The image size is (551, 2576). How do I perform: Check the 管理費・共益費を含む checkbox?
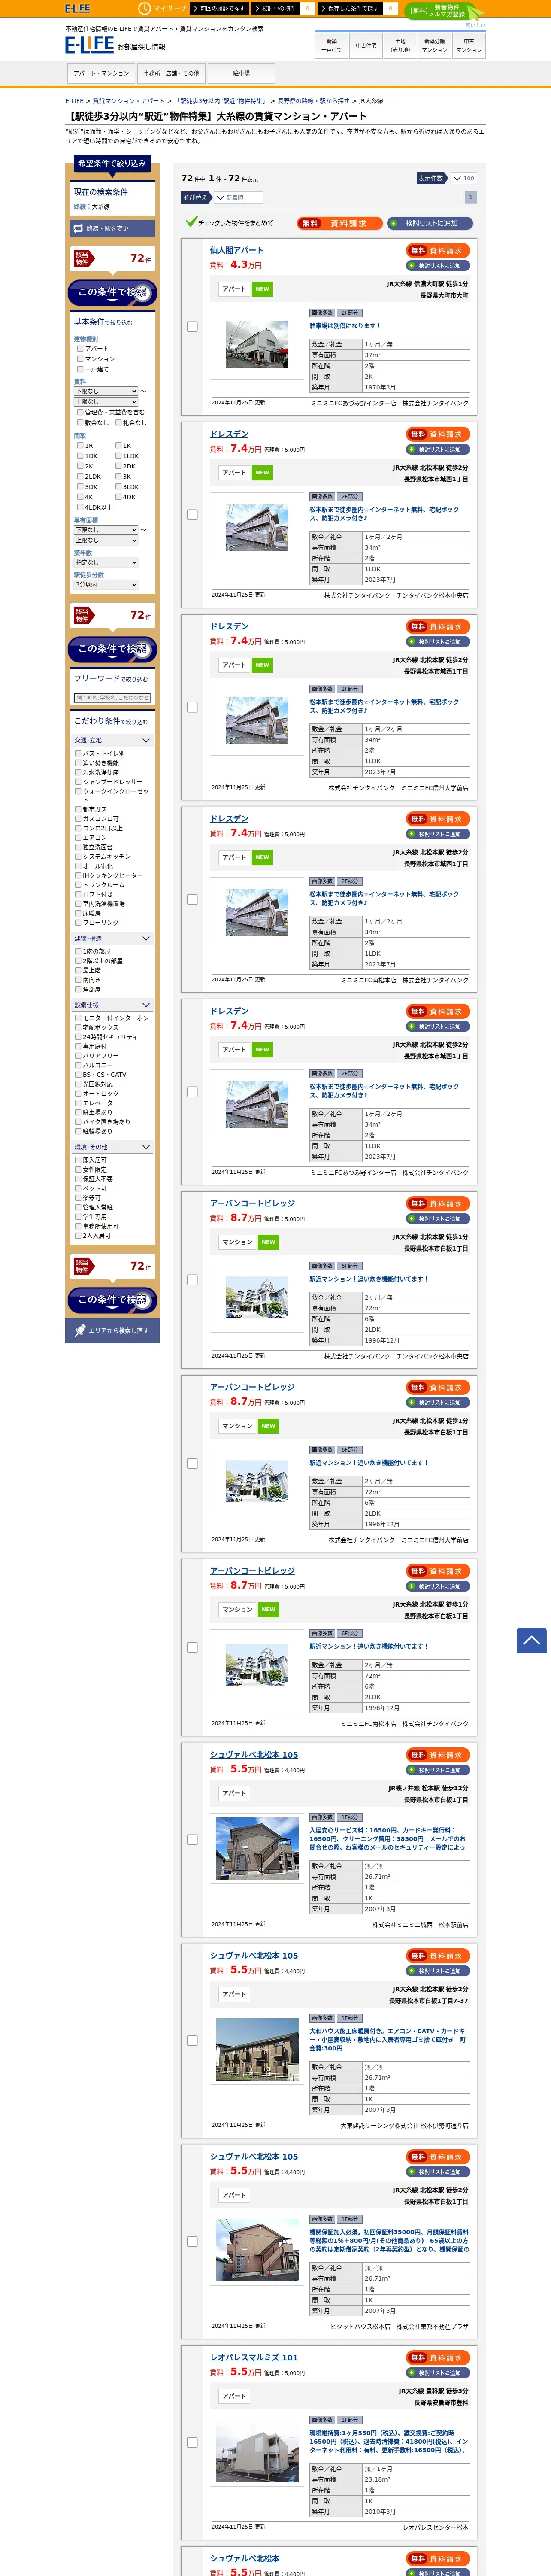coord(80,412)
